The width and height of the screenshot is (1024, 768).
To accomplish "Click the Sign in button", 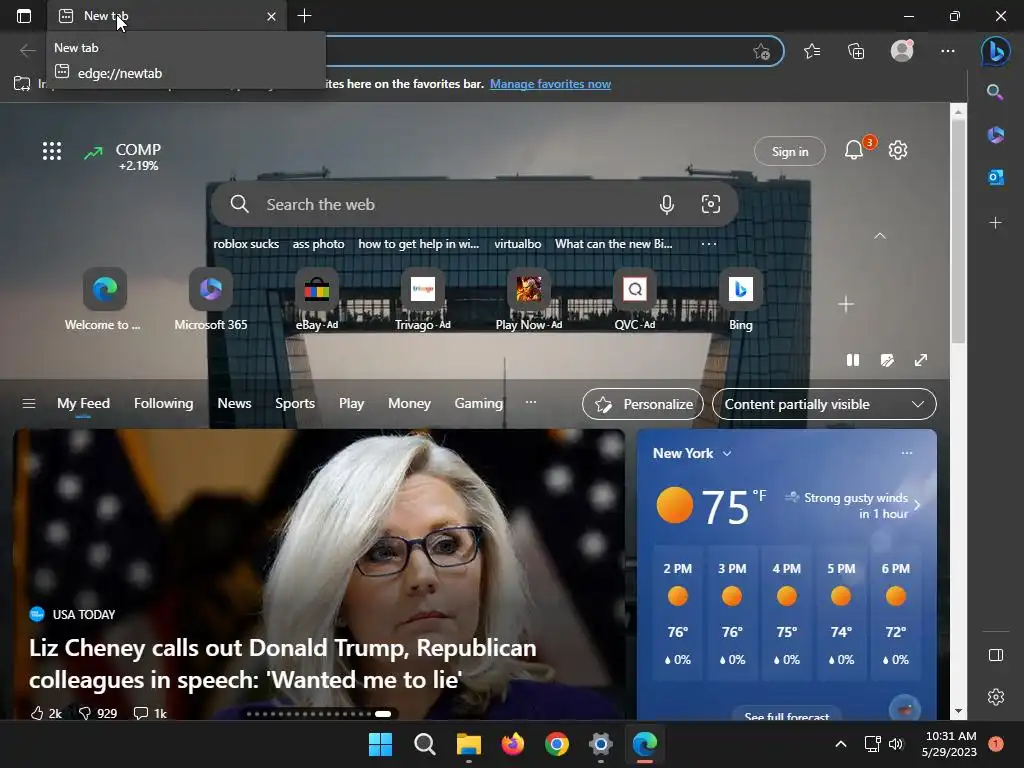I will [790, 152].
